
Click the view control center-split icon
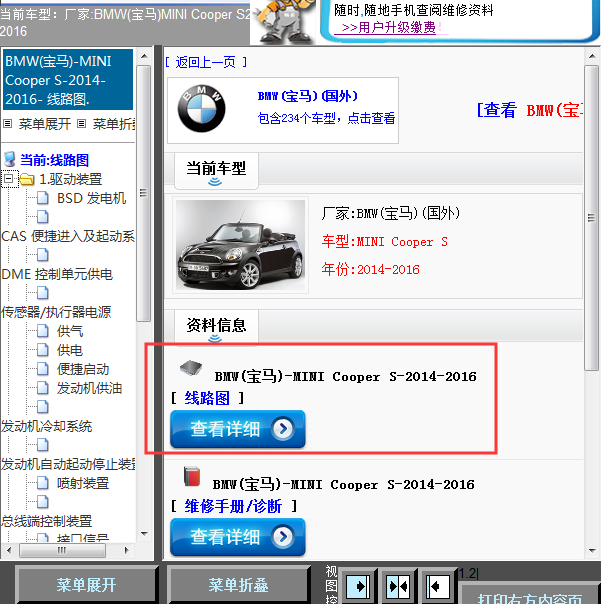tap(398, 587)
